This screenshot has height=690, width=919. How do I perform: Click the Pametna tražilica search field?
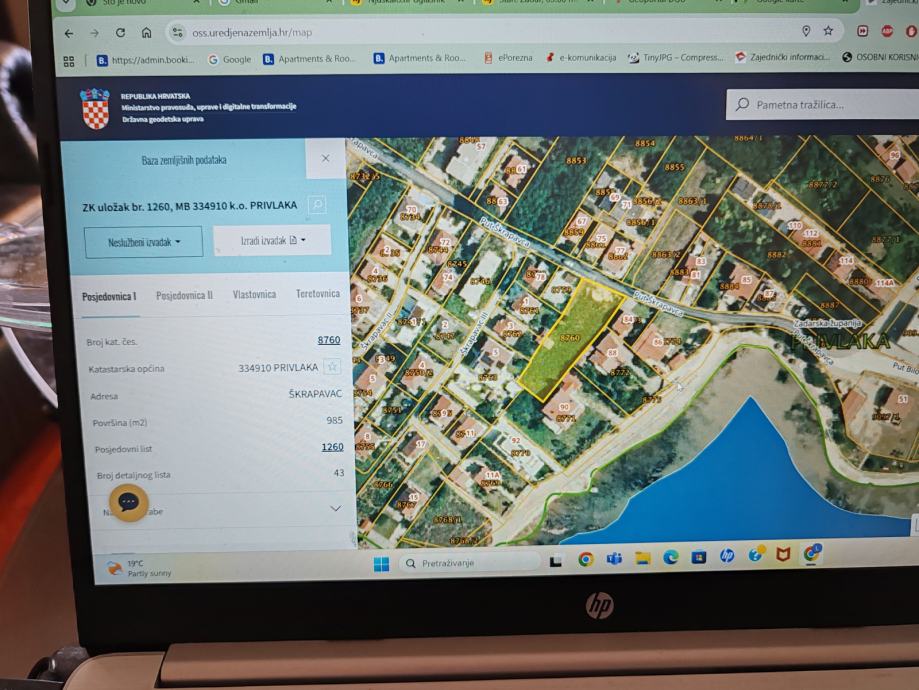coord(822,104)
